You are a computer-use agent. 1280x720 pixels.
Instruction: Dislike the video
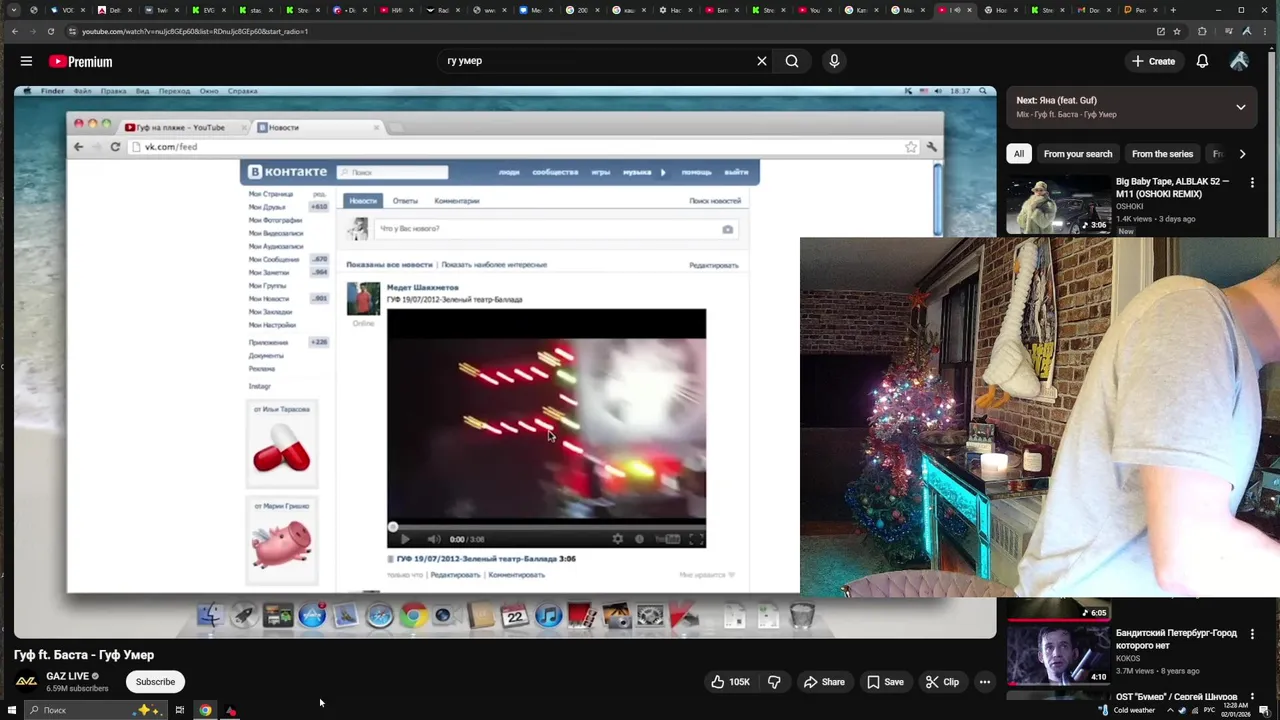pyautogui.click(x=774, y=682)
